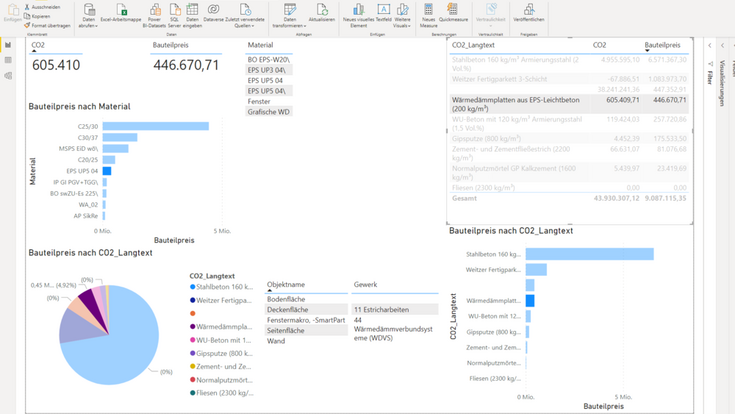The width and height of the screenshot is (735, 414).
Task: Click the Veröffentlichen publish icon
Action: [529, 9]
